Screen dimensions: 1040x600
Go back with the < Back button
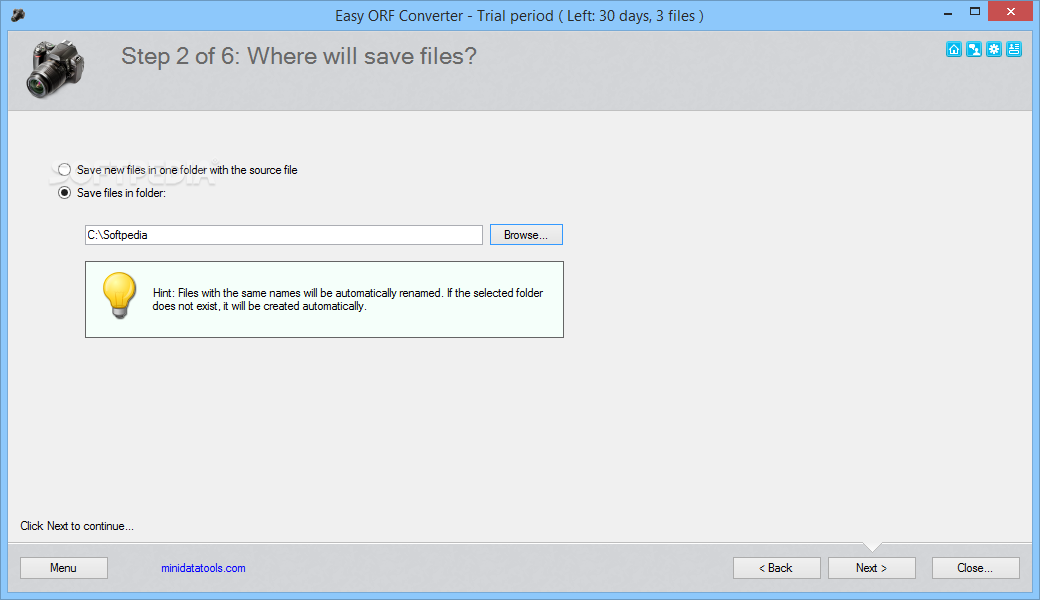776,568
